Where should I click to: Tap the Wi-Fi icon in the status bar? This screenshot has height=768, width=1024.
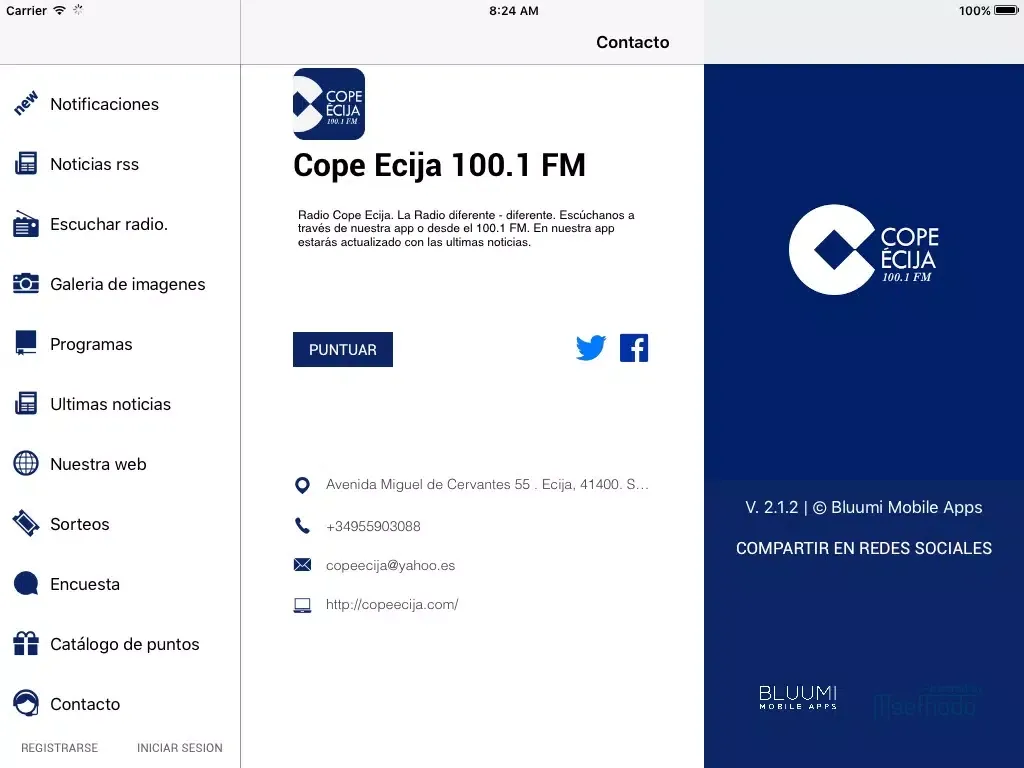pyautogui.click(x=59, y=10)
